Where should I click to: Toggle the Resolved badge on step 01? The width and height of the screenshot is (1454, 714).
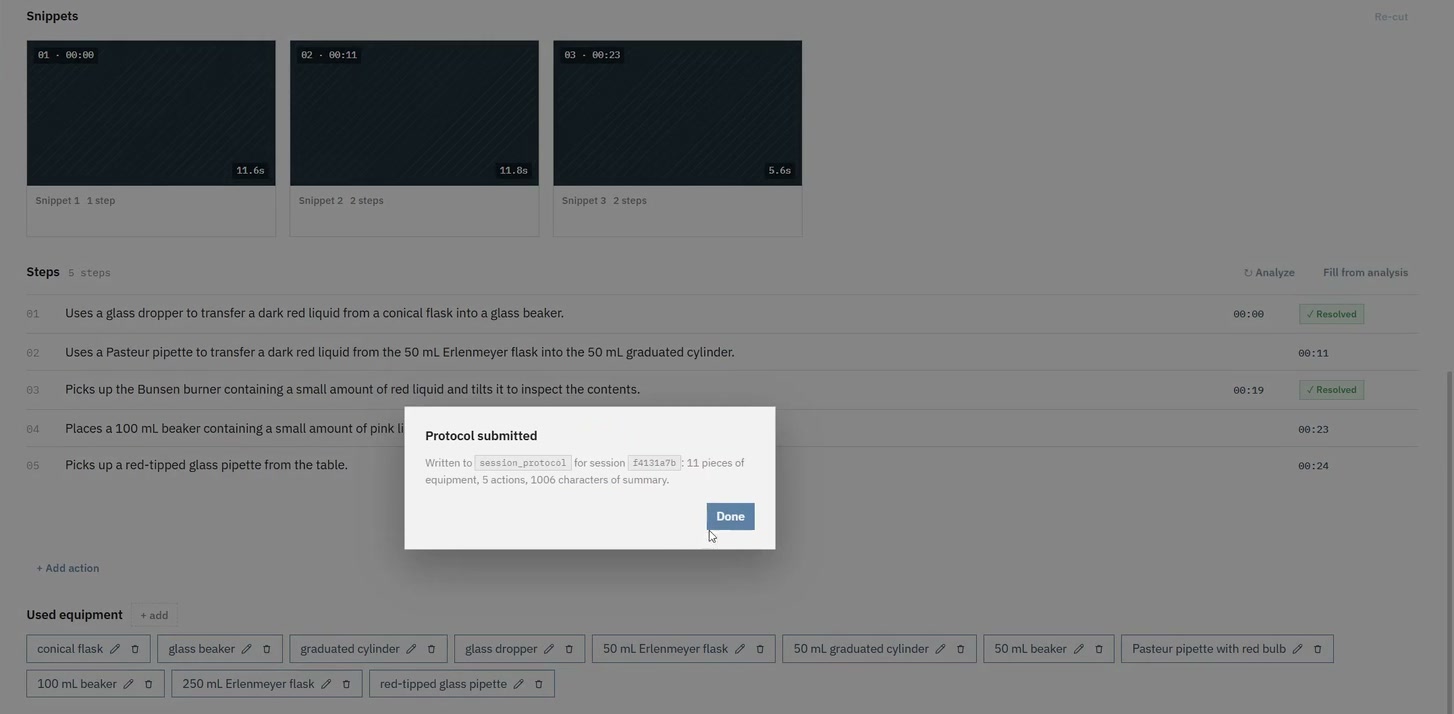[x=1331, y=314]
